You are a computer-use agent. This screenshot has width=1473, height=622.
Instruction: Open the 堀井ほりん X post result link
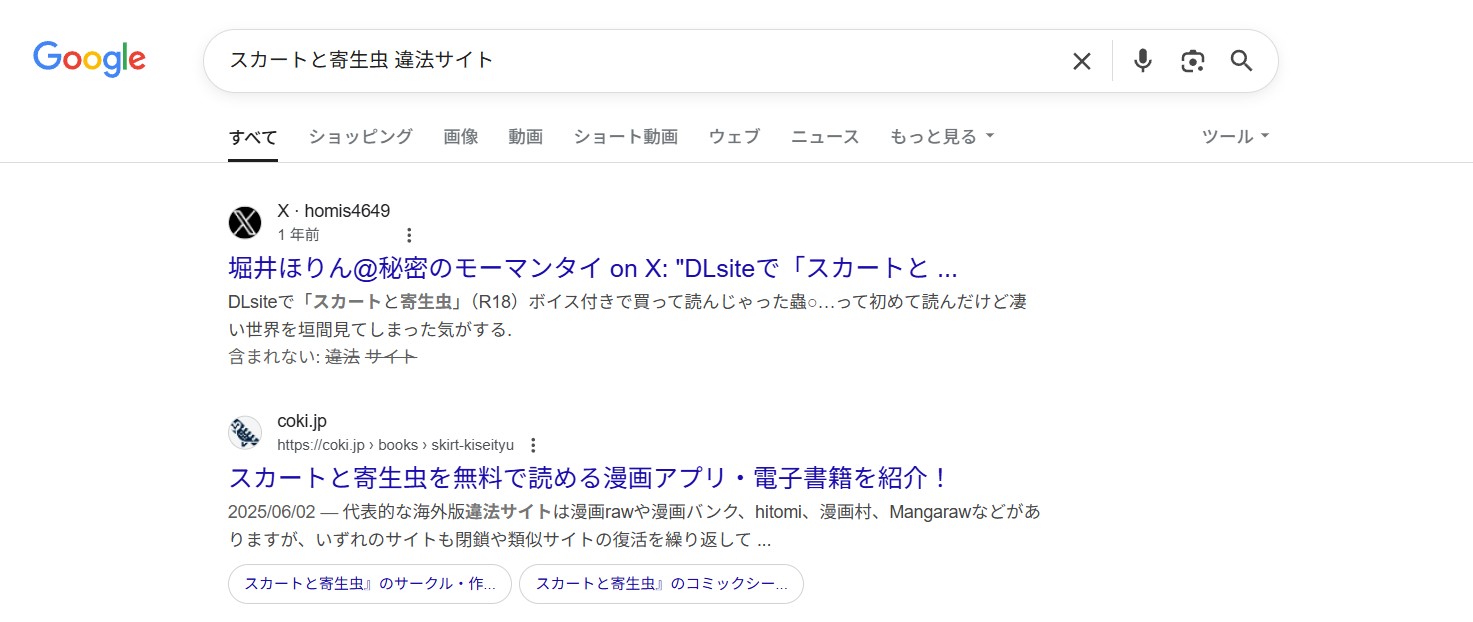point(590,267)
